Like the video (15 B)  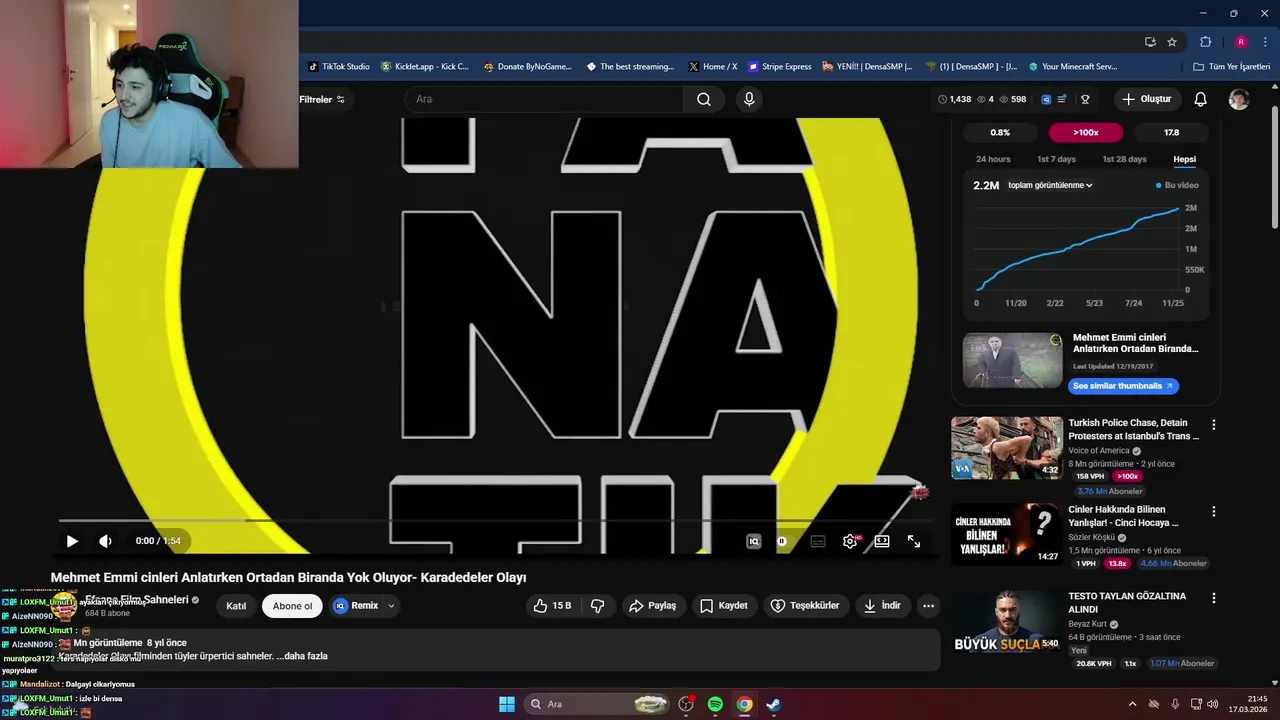tap(552, 606)
